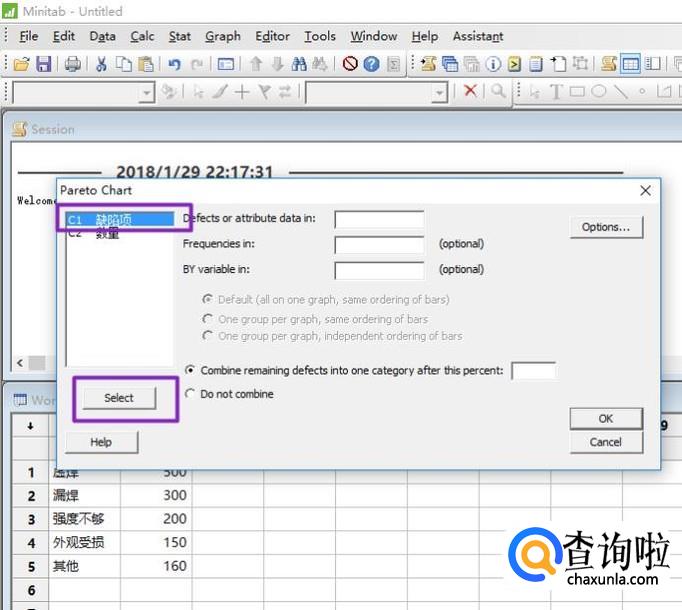Click the Session Window scroll icon
Image resolution: width=682 pixels, height=610 pixels.
(x=609, y=64)
